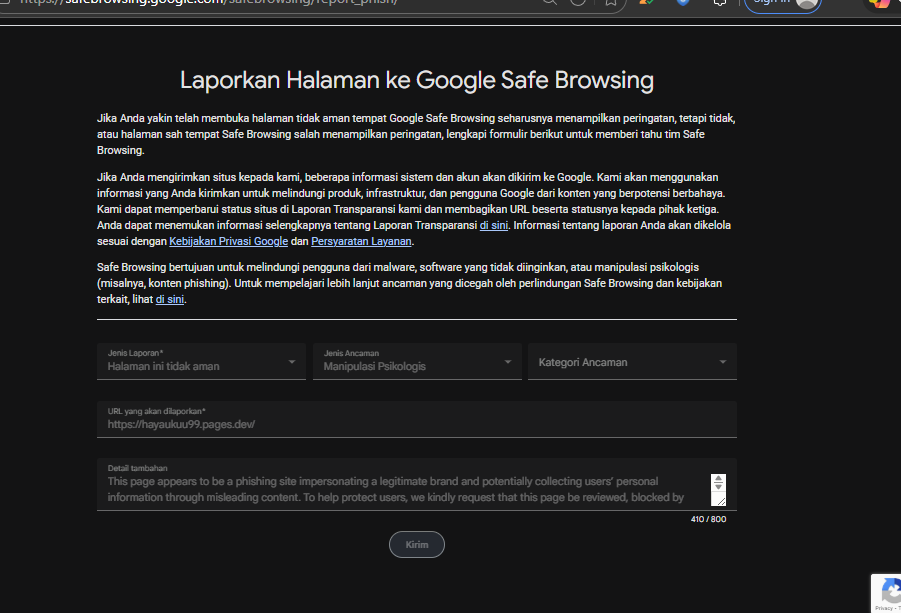
Task: Expand the Kategori Ancaman dropdown
Action: pos(632,361)
